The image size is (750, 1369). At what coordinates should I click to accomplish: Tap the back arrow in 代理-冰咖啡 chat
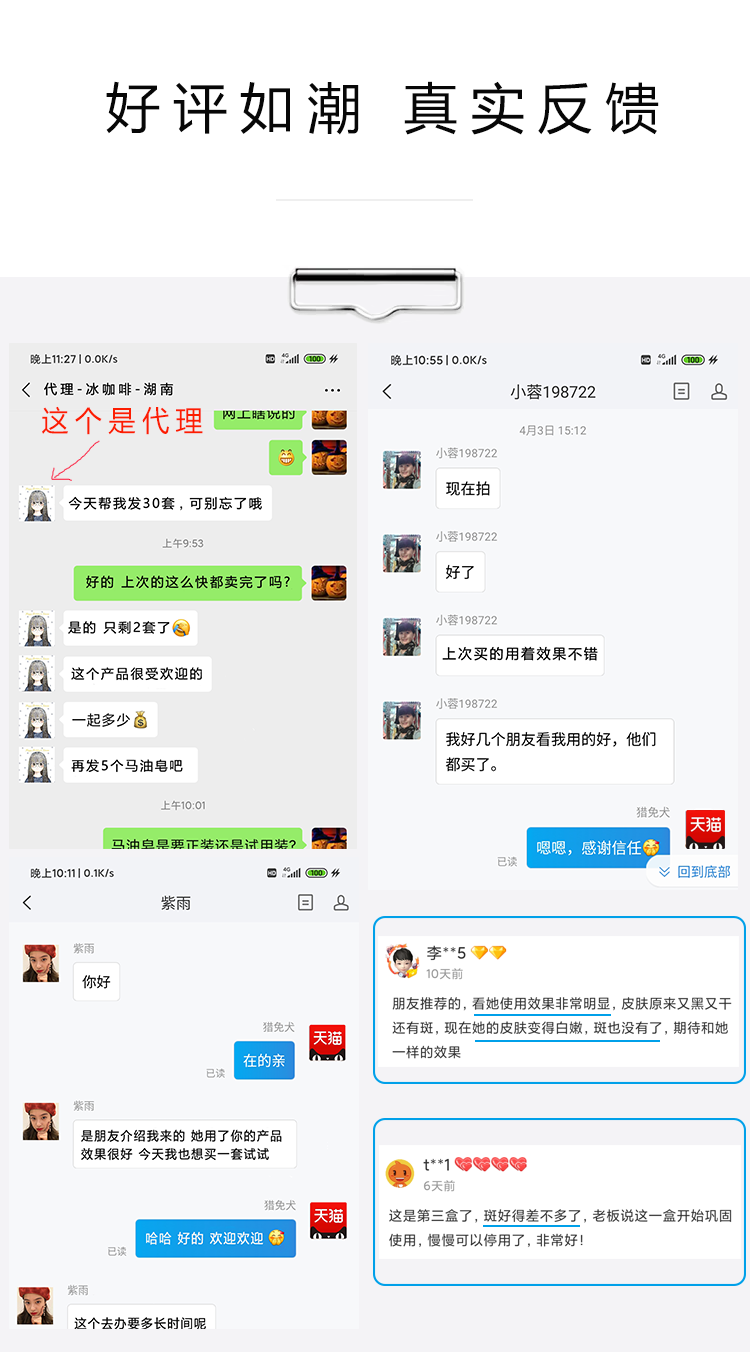26,390
